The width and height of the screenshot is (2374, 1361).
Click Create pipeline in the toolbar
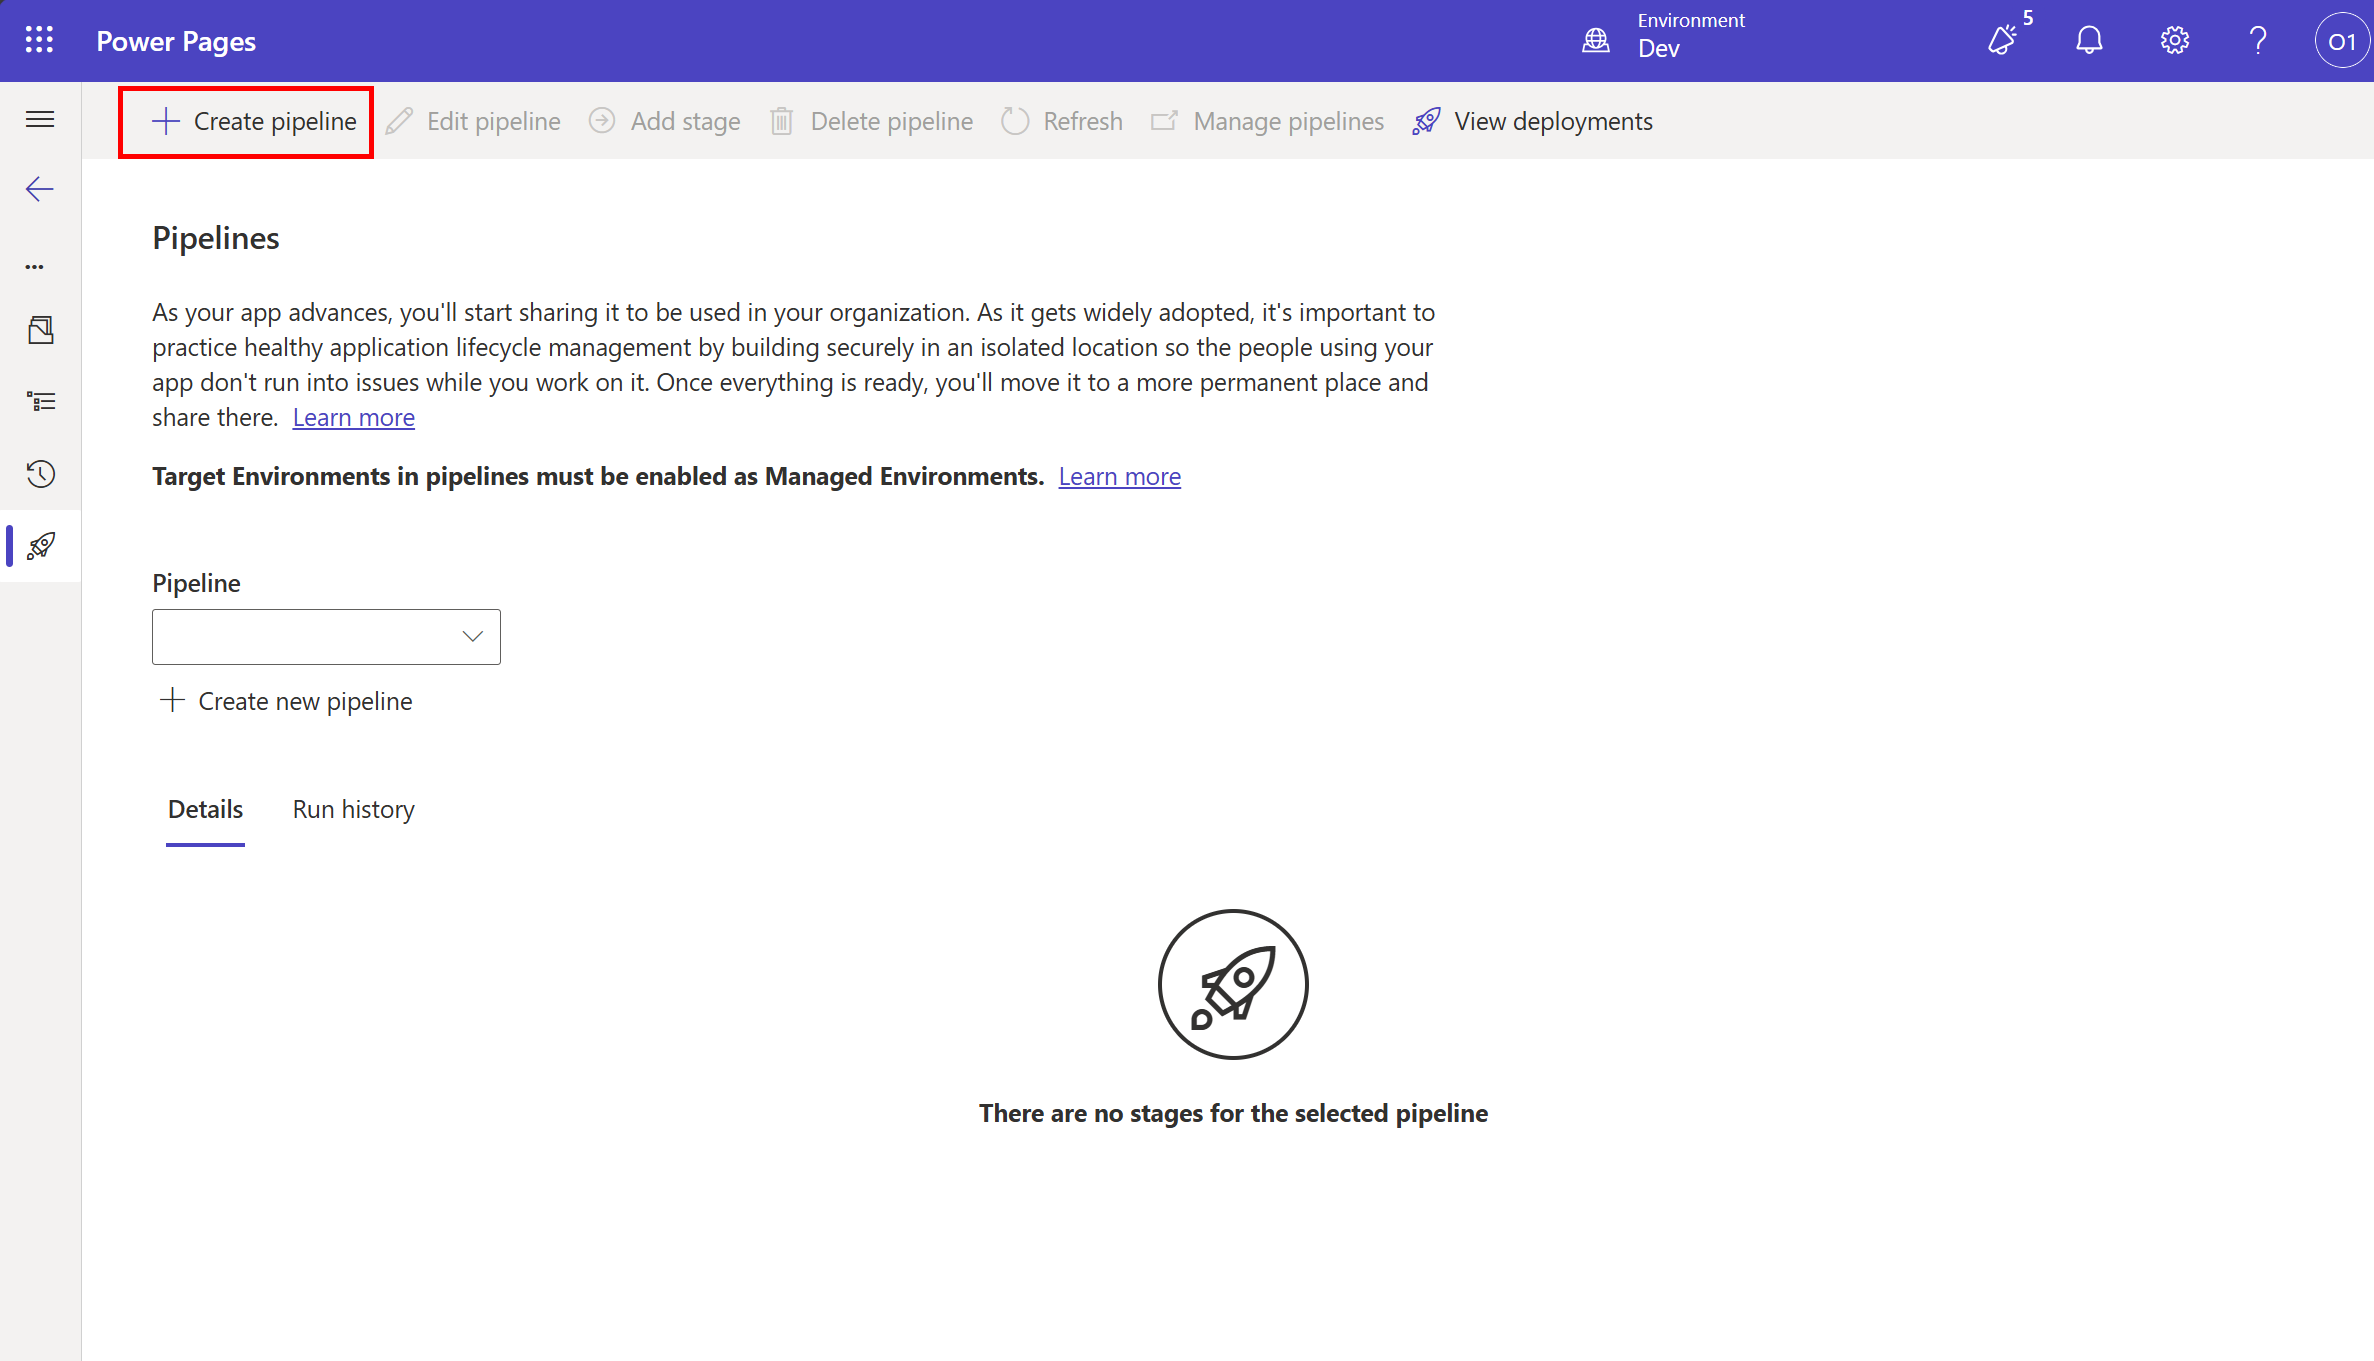[x=254, y=122]
